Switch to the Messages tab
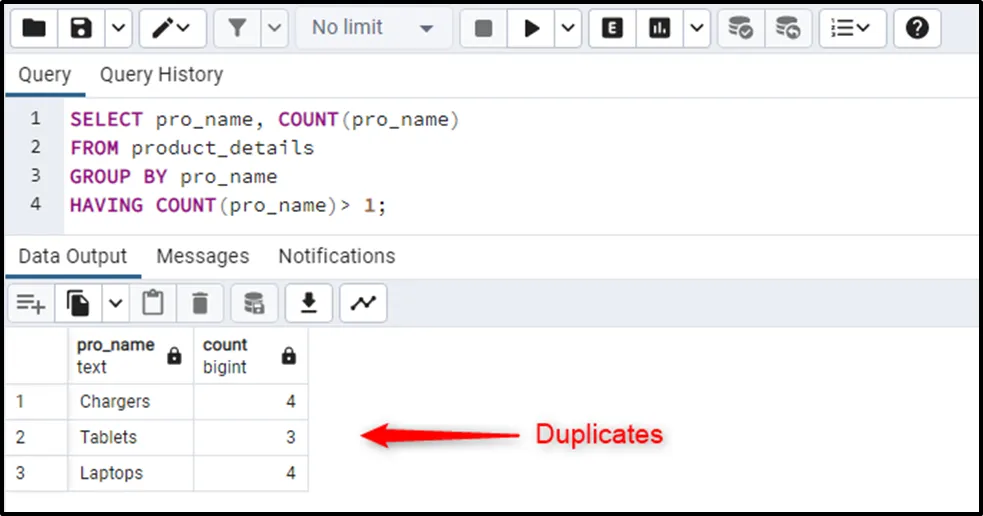983x516 pixels. pyautogui.click(x=202, y=257)
